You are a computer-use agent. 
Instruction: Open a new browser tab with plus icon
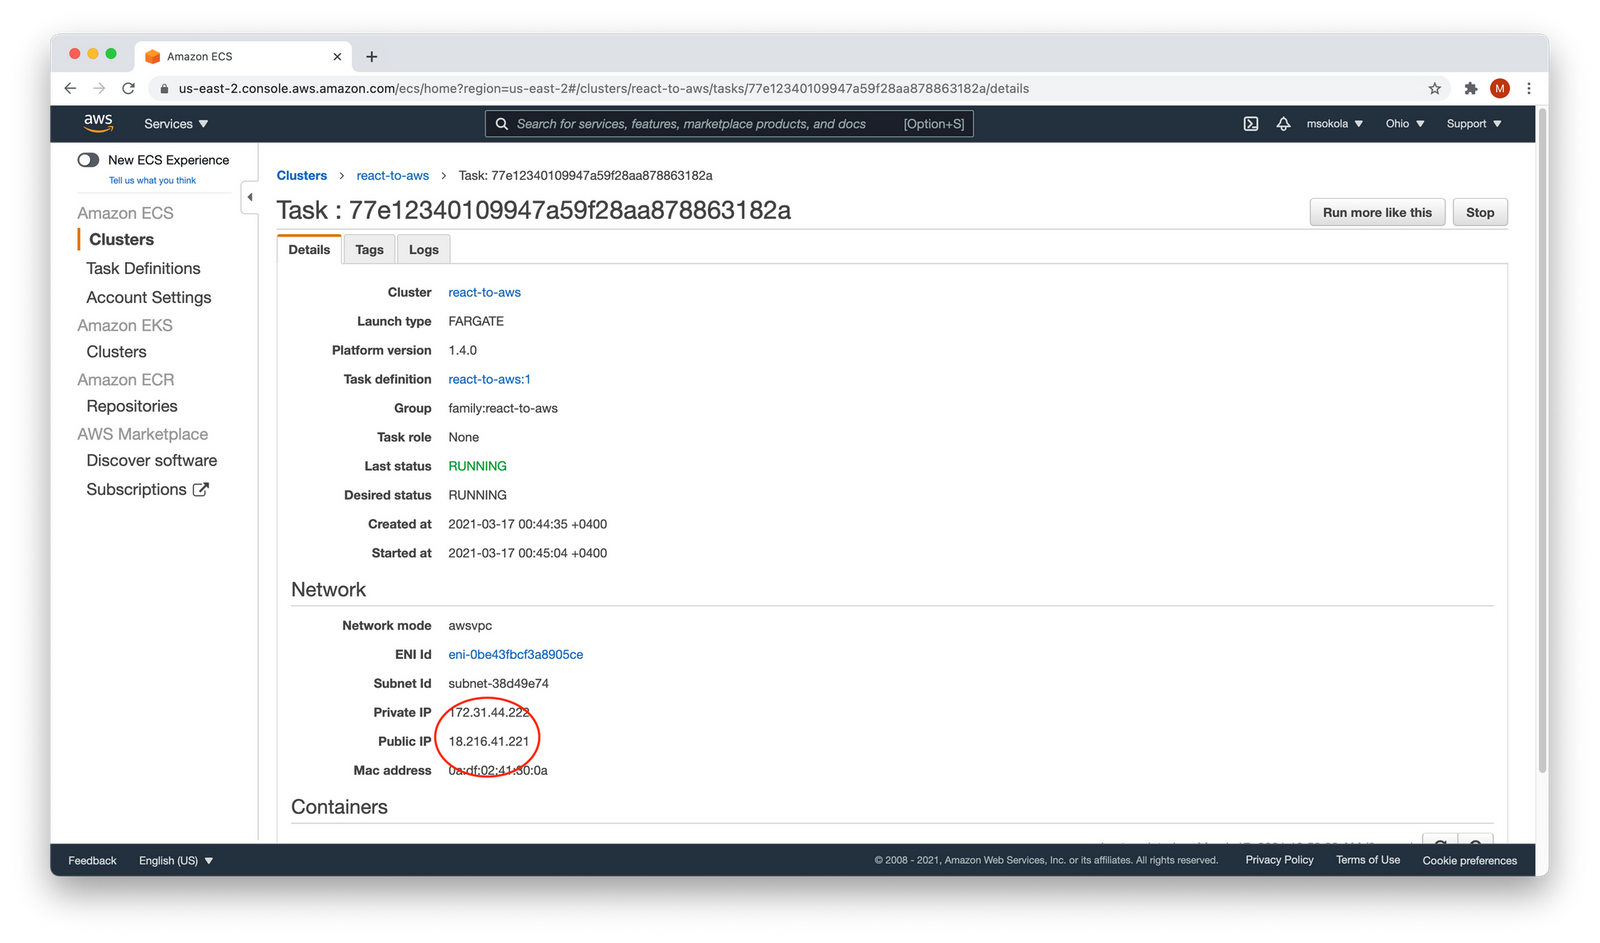(x=372, y=57)
